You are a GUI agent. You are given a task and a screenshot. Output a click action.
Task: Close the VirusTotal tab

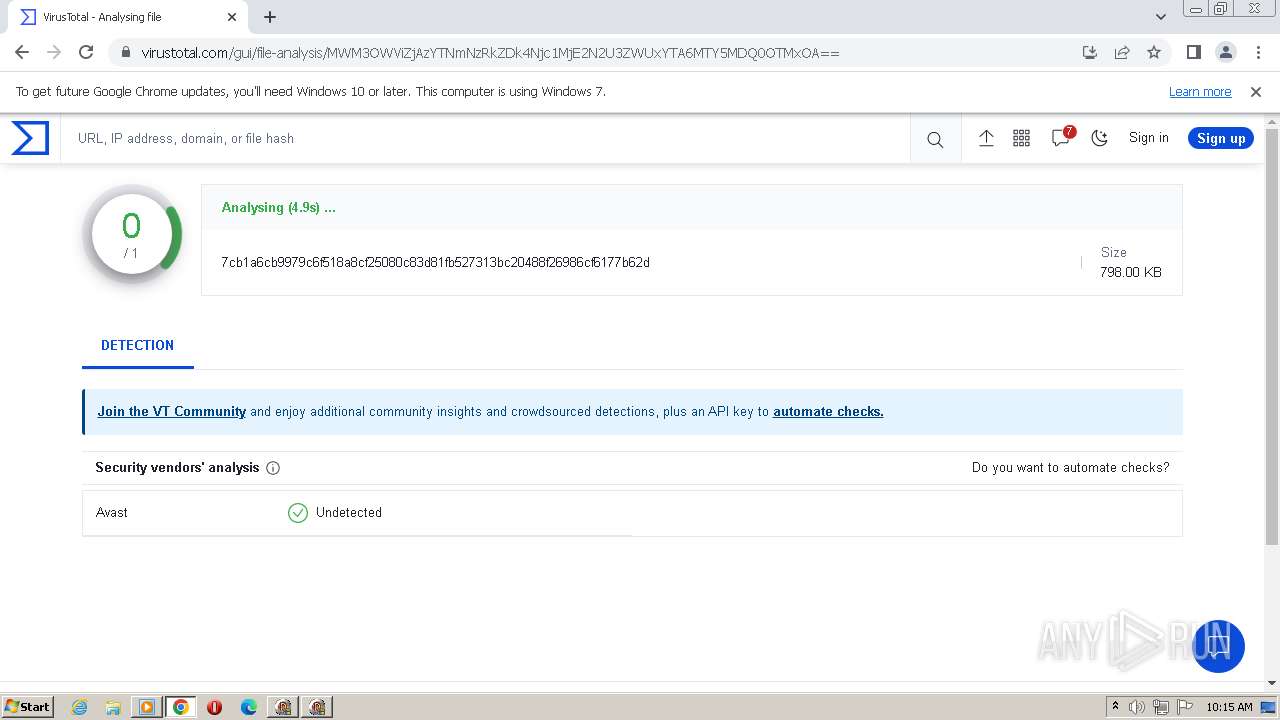[x=232, y=17]
